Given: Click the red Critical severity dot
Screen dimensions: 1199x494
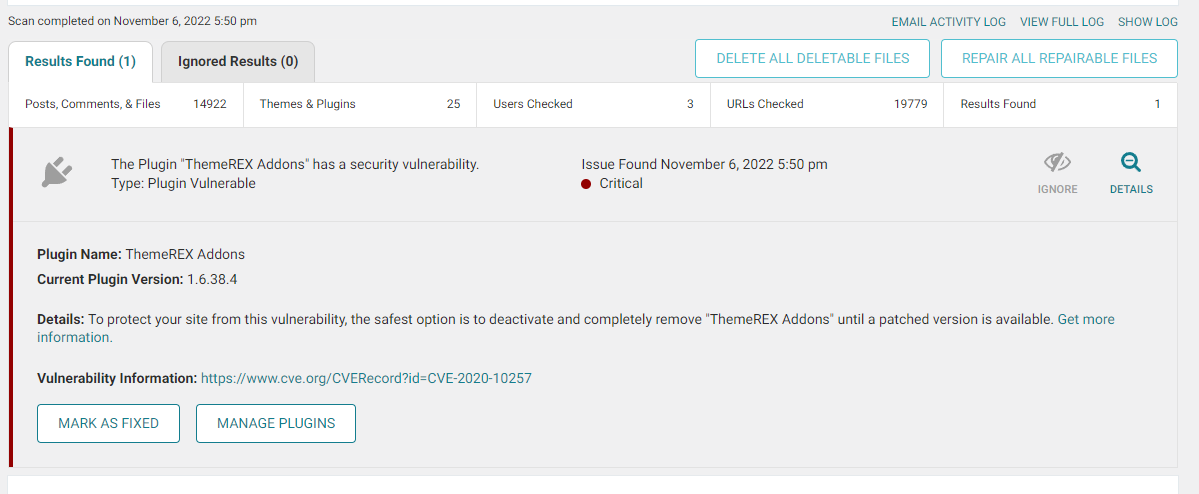Looking at the screenshot, I should click(587, 184).
